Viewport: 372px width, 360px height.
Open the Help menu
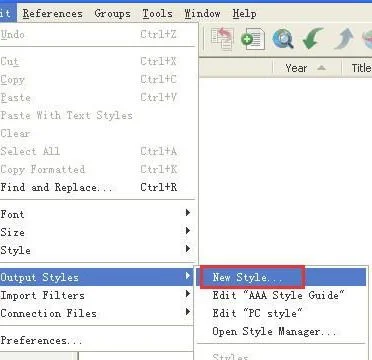click(244, 14)
